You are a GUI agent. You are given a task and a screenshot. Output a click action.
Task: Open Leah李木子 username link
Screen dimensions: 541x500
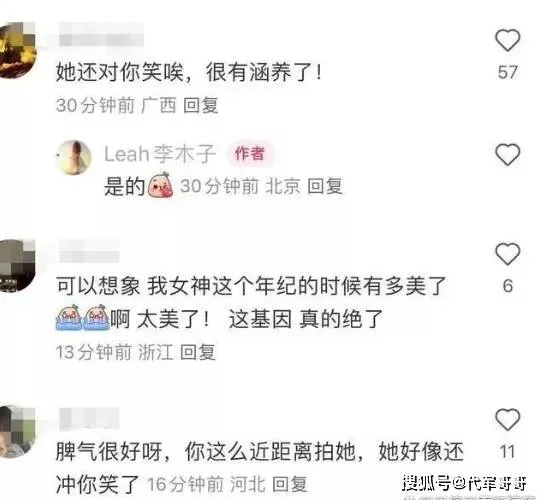pyautogui.click(x=160, y=154)
